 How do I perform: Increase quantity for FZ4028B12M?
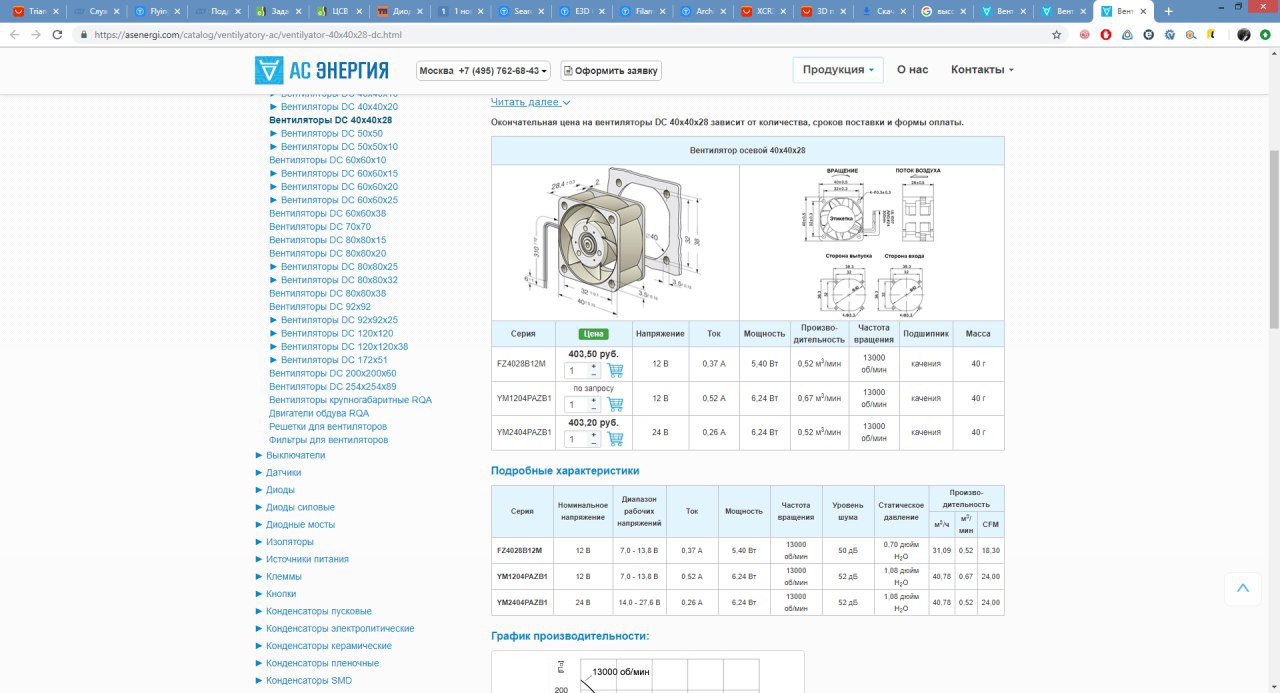pos(594,366)
